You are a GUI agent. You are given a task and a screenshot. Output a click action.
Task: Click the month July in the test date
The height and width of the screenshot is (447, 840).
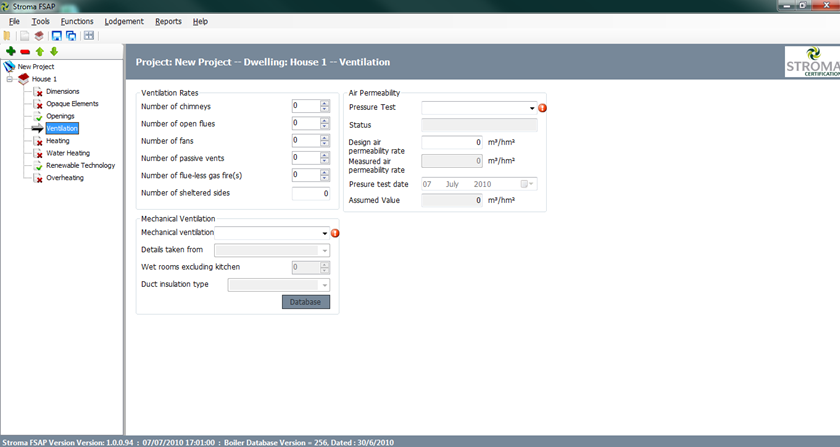452,184
